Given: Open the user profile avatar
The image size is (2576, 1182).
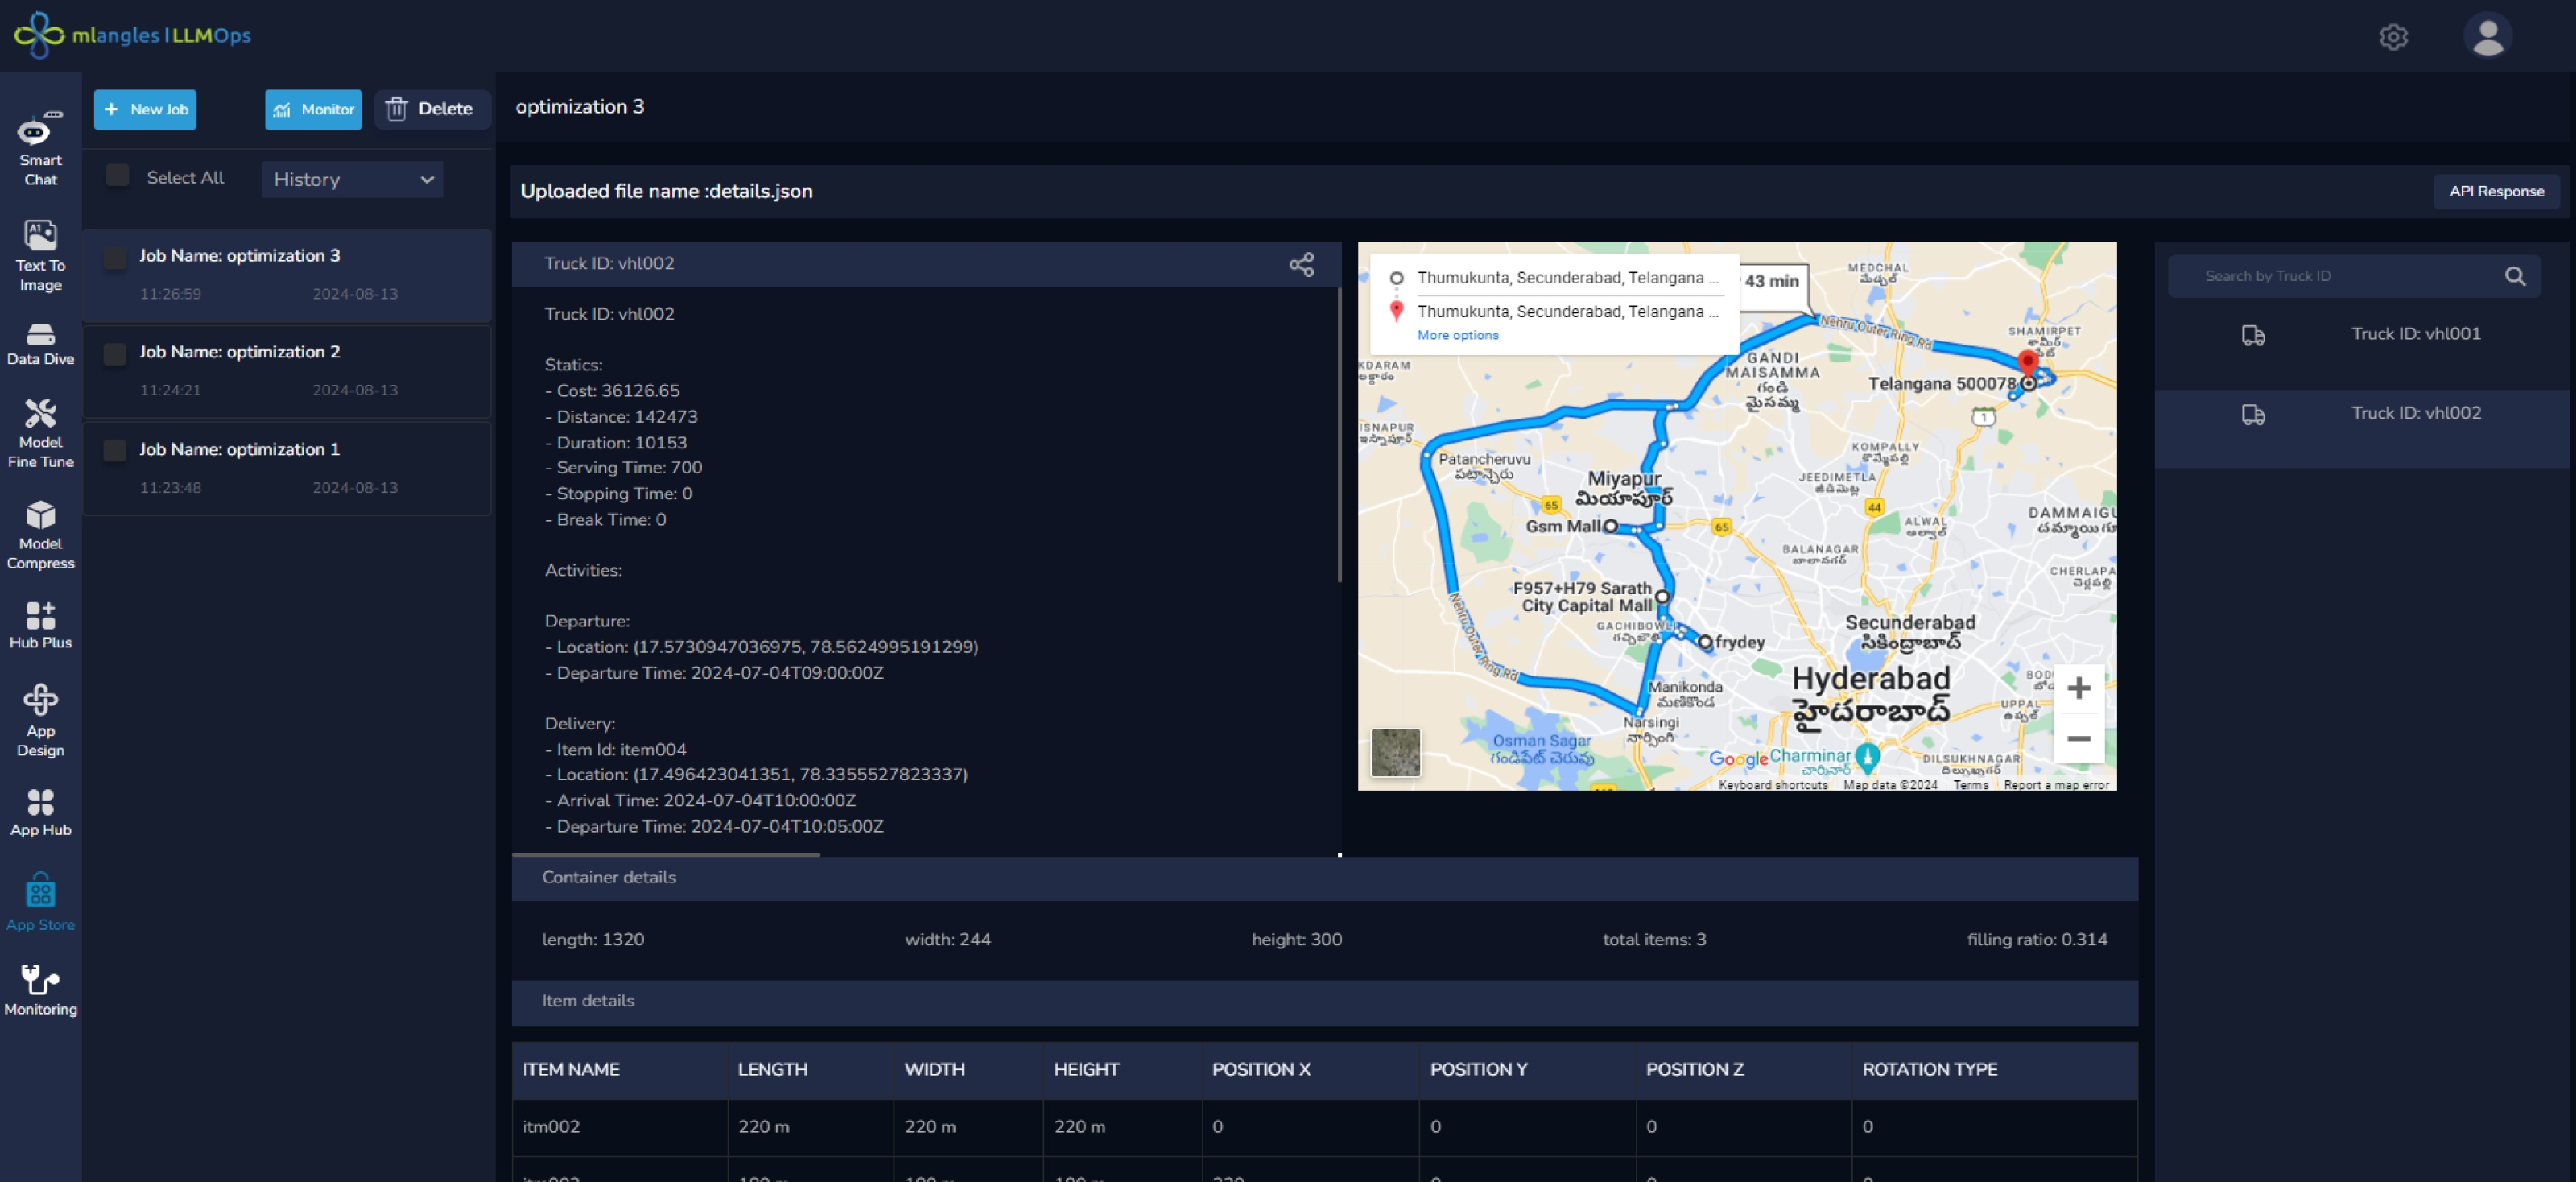Looking at the screenshot, I should 2487,36.
